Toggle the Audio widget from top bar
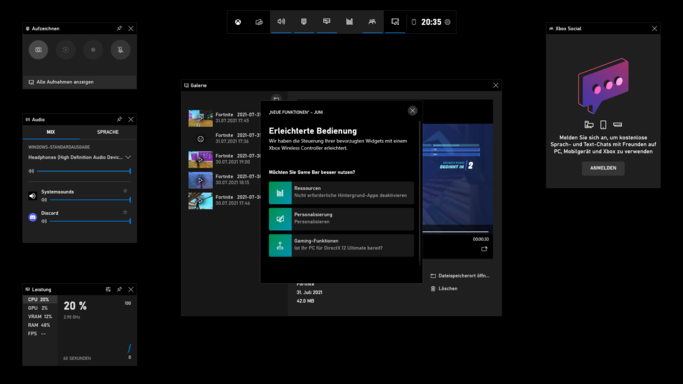The height and width of the screenshot is (384, 683). [x=281, y=21]
